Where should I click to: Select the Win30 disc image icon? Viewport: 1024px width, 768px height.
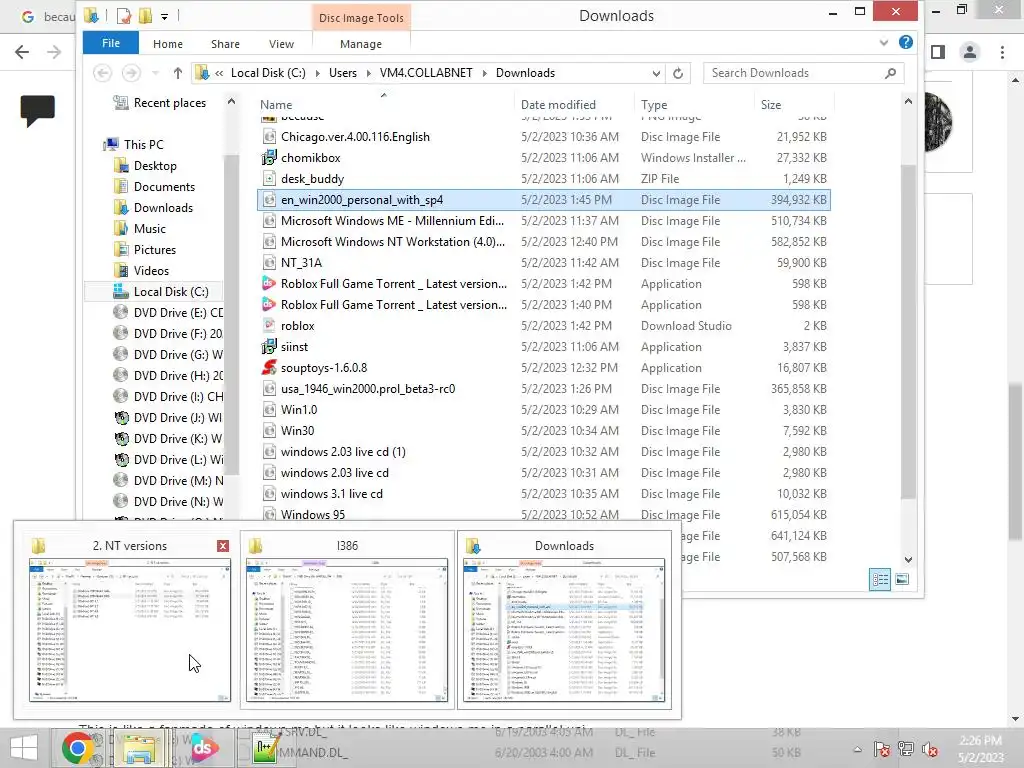point(268,430)
